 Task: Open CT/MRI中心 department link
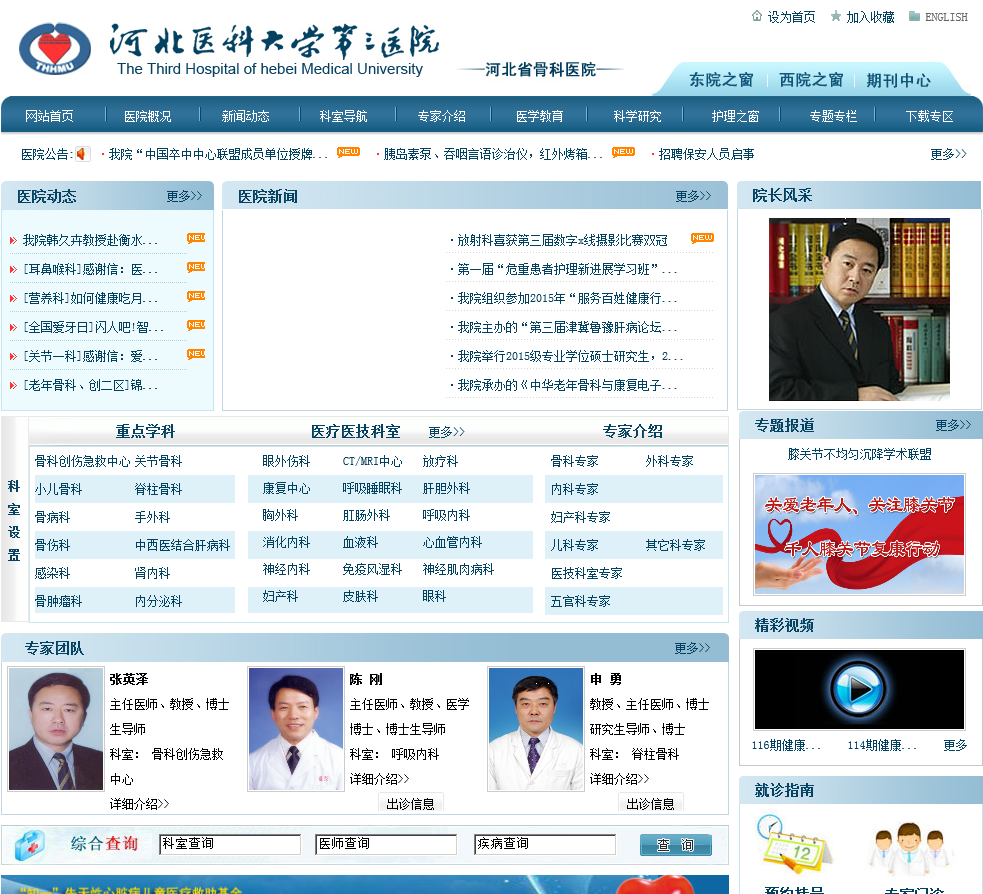372,461
